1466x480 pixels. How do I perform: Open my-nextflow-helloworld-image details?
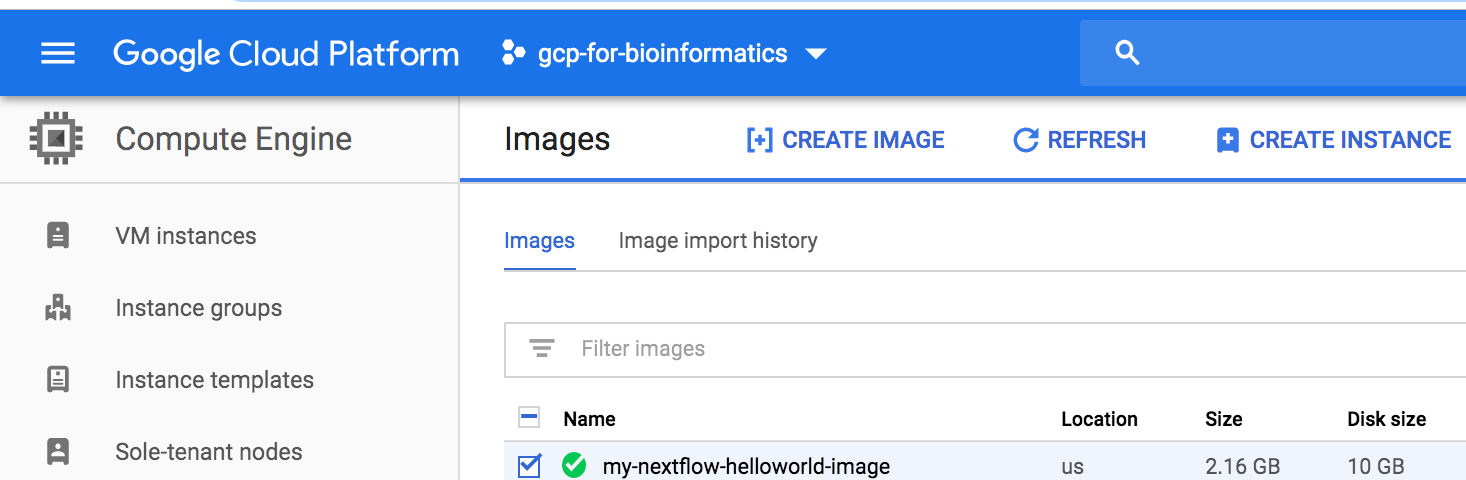tap(746, 466)
